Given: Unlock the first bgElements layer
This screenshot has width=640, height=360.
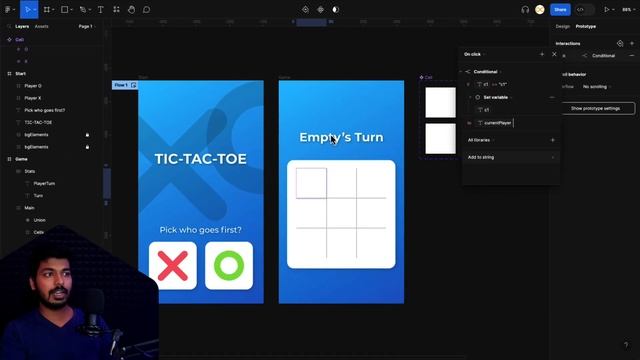Looking at the screenshot, I should (x=87, y=135).
